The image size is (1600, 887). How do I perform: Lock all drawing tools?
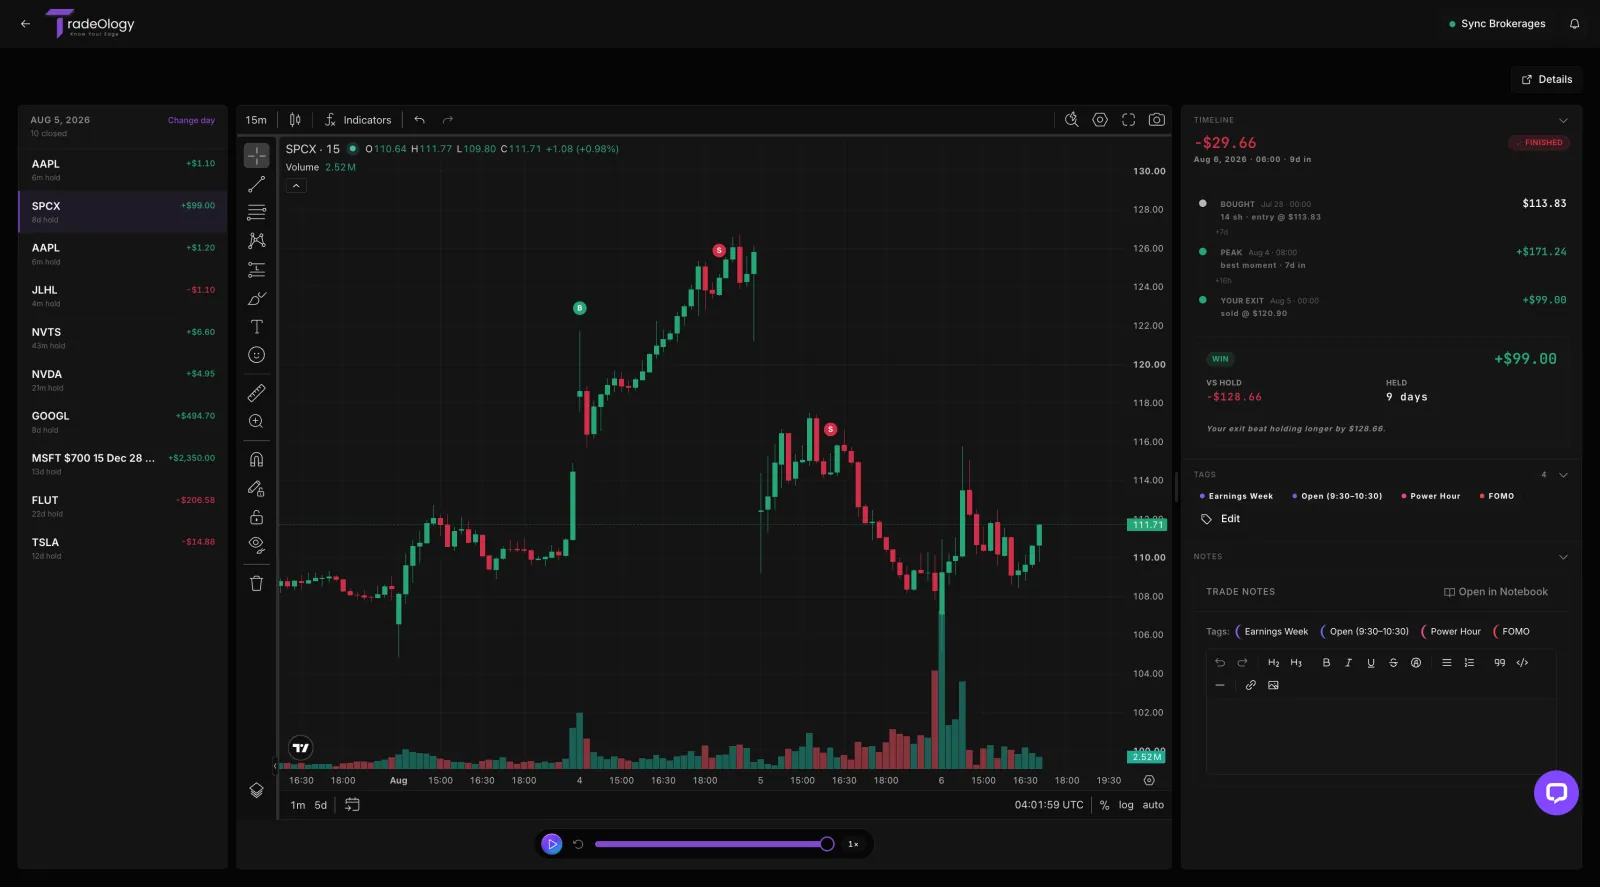(257, 517)
